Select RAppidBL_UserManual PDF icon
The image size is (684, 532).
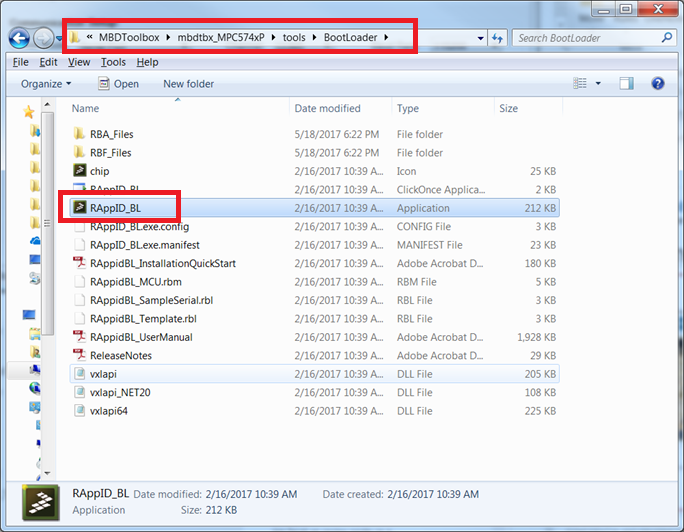79,337
